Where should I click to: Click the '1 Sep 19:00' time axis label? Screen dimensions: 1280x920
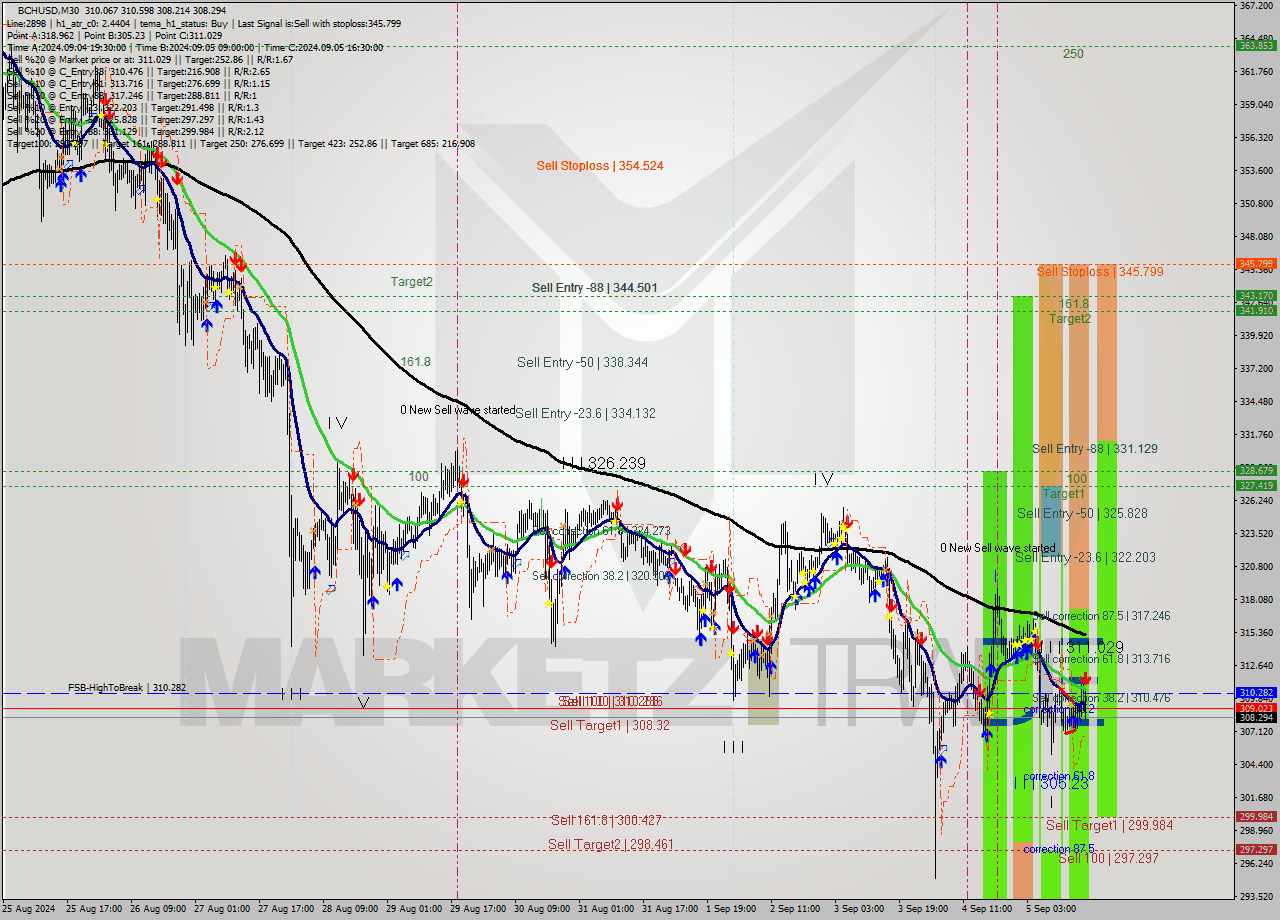(x=731, y=909)
